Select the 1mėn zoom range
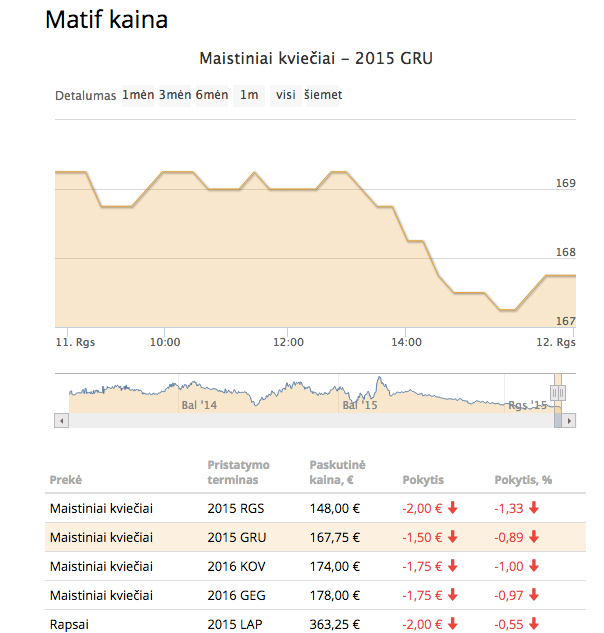This screenshot has height=633, width=604. click(x=138, y=96)
